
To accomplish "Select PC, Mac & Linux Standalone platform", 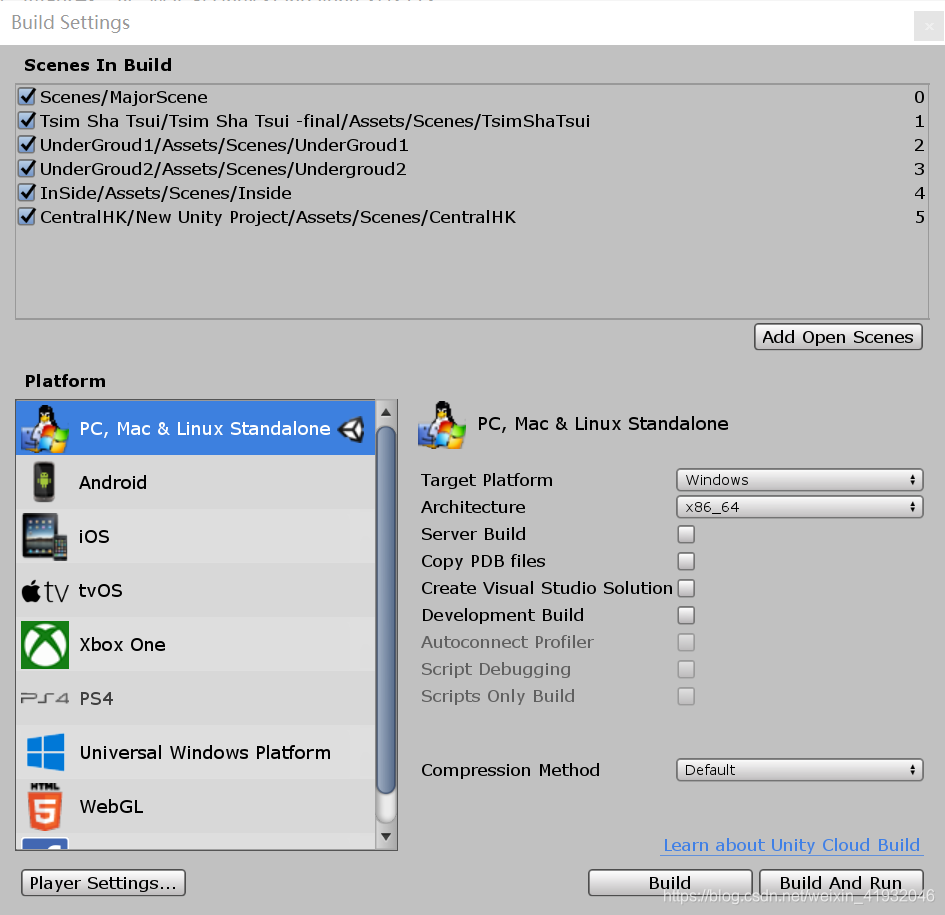I will [x=195, y=428].
